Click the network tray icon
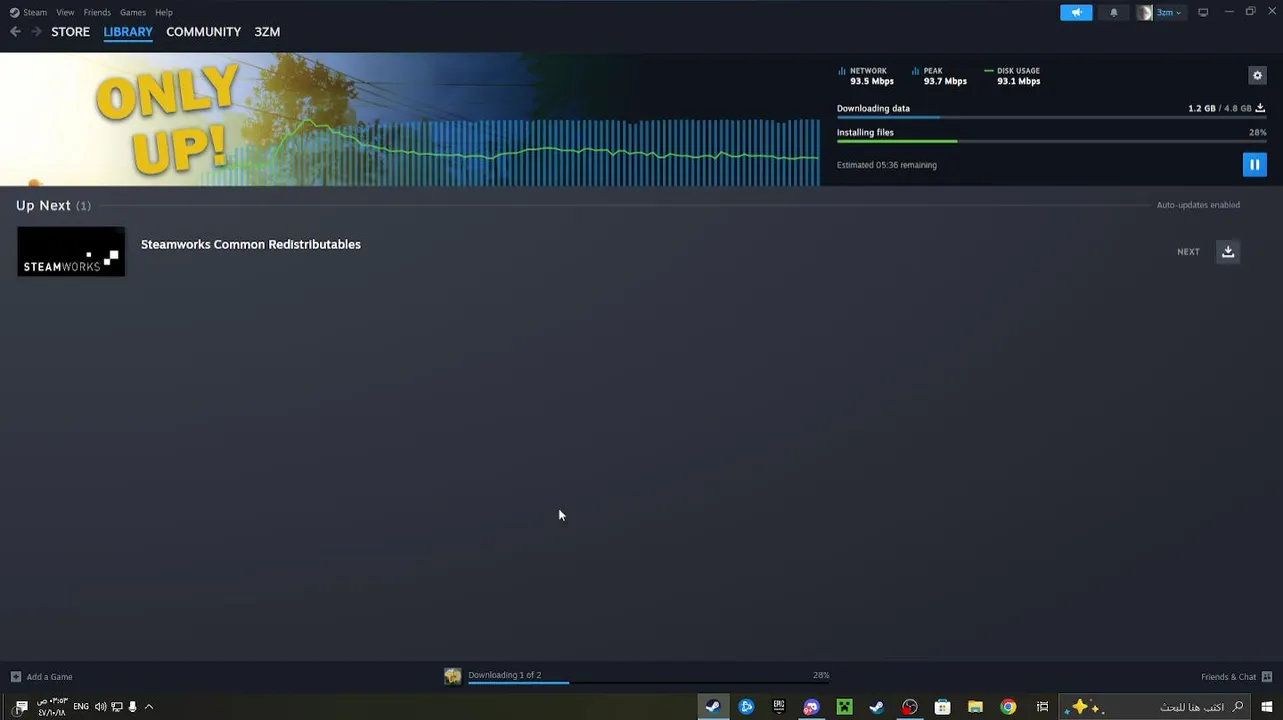This screenshot has height=720, width=1283. [x=117, y=707]
